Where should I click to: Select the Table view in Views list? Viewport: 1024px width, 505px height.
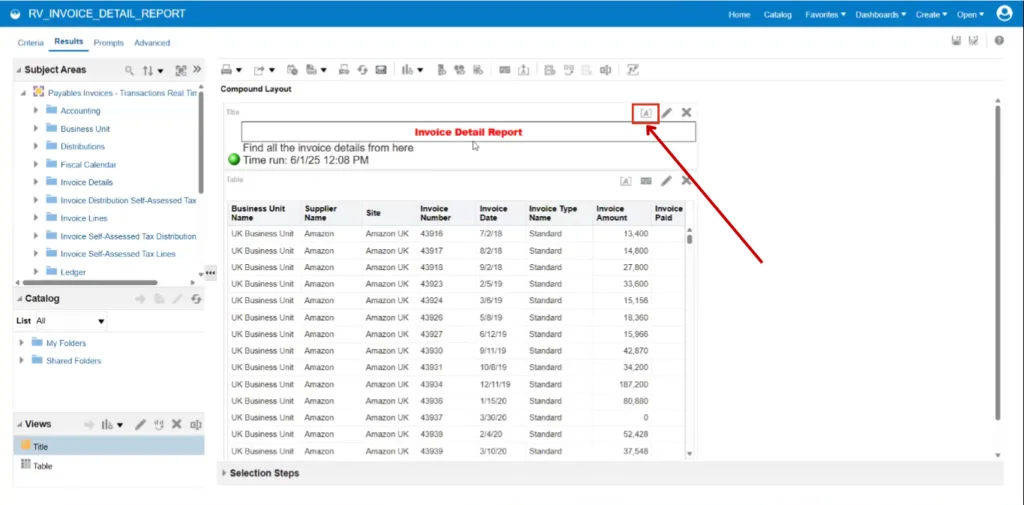(42, 466)
